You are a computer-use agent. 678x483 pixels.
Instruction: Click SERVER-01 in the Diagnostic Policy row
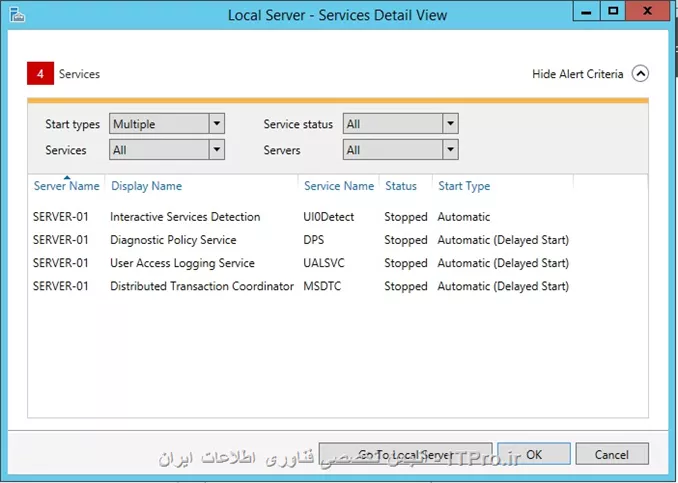pyautogui.click(x=61, y=240)
